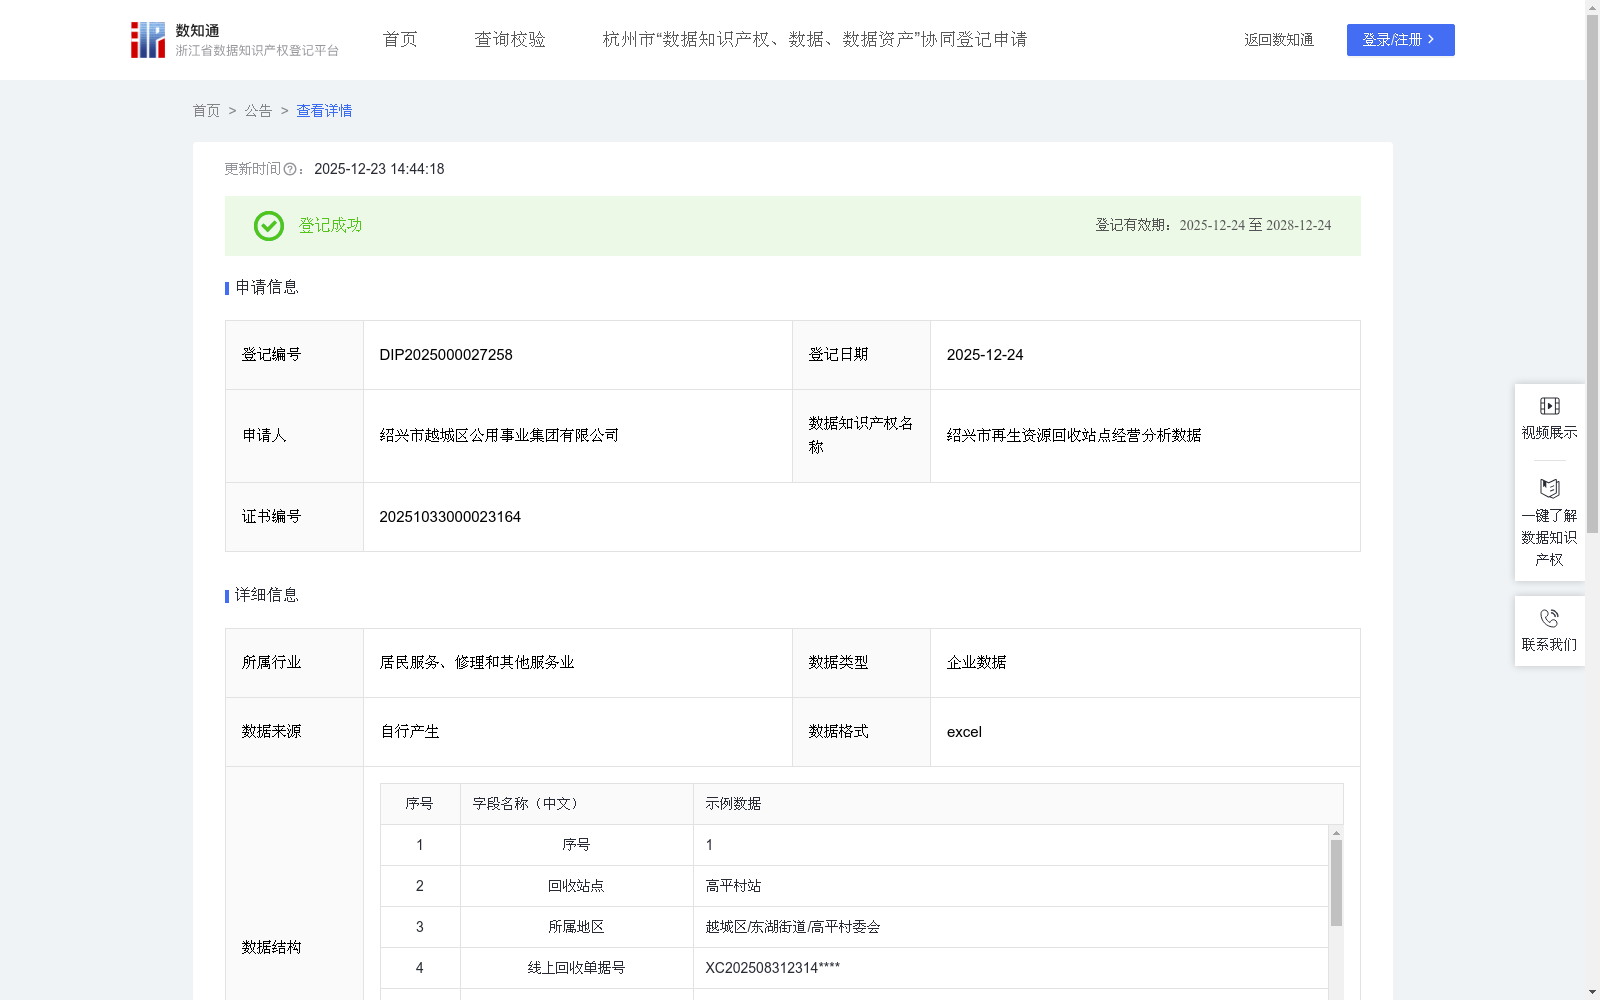Screen dimensions: 1600x1000
Task: Open the 杭州市协同登记申请 menu item
Action: coord(815,39)
